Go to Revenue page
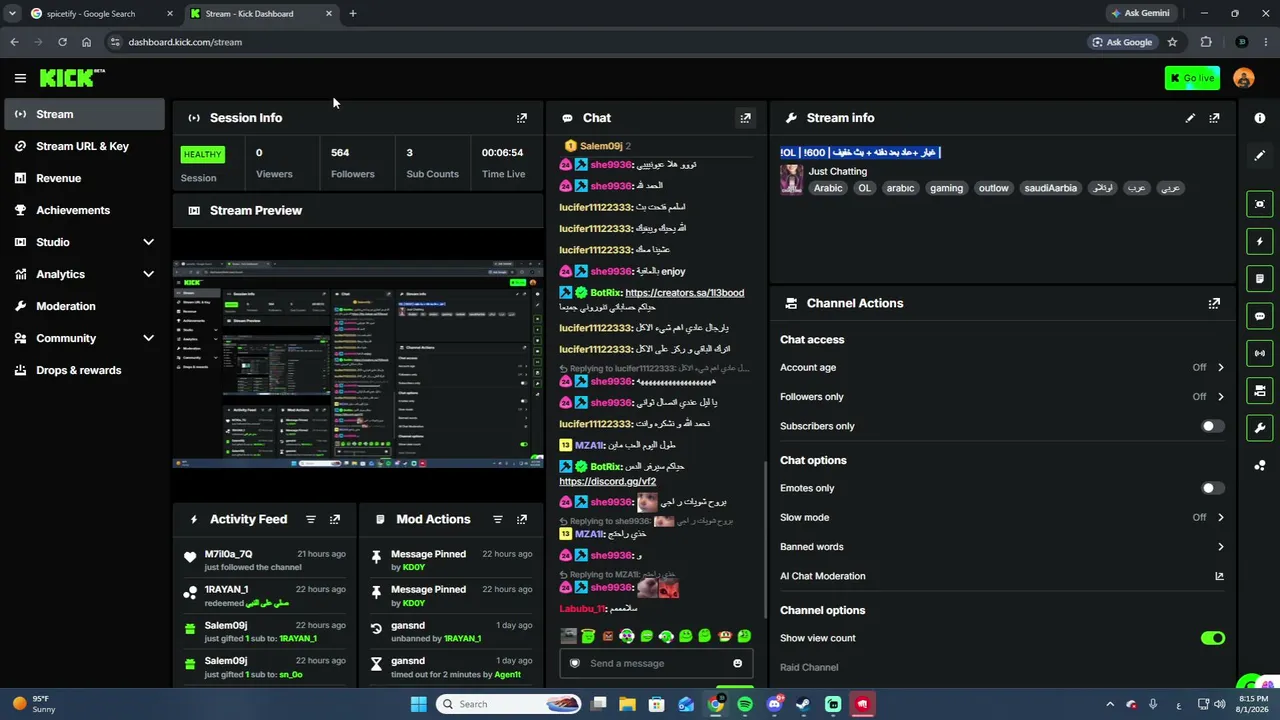The height and width of the screenshot is (720, 1280). point(85,178)
